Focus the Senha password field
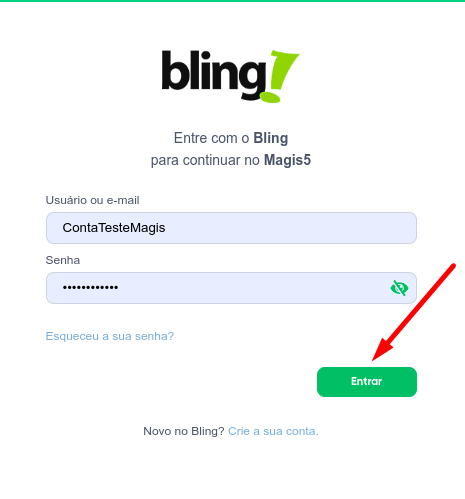 coord(231,288)
